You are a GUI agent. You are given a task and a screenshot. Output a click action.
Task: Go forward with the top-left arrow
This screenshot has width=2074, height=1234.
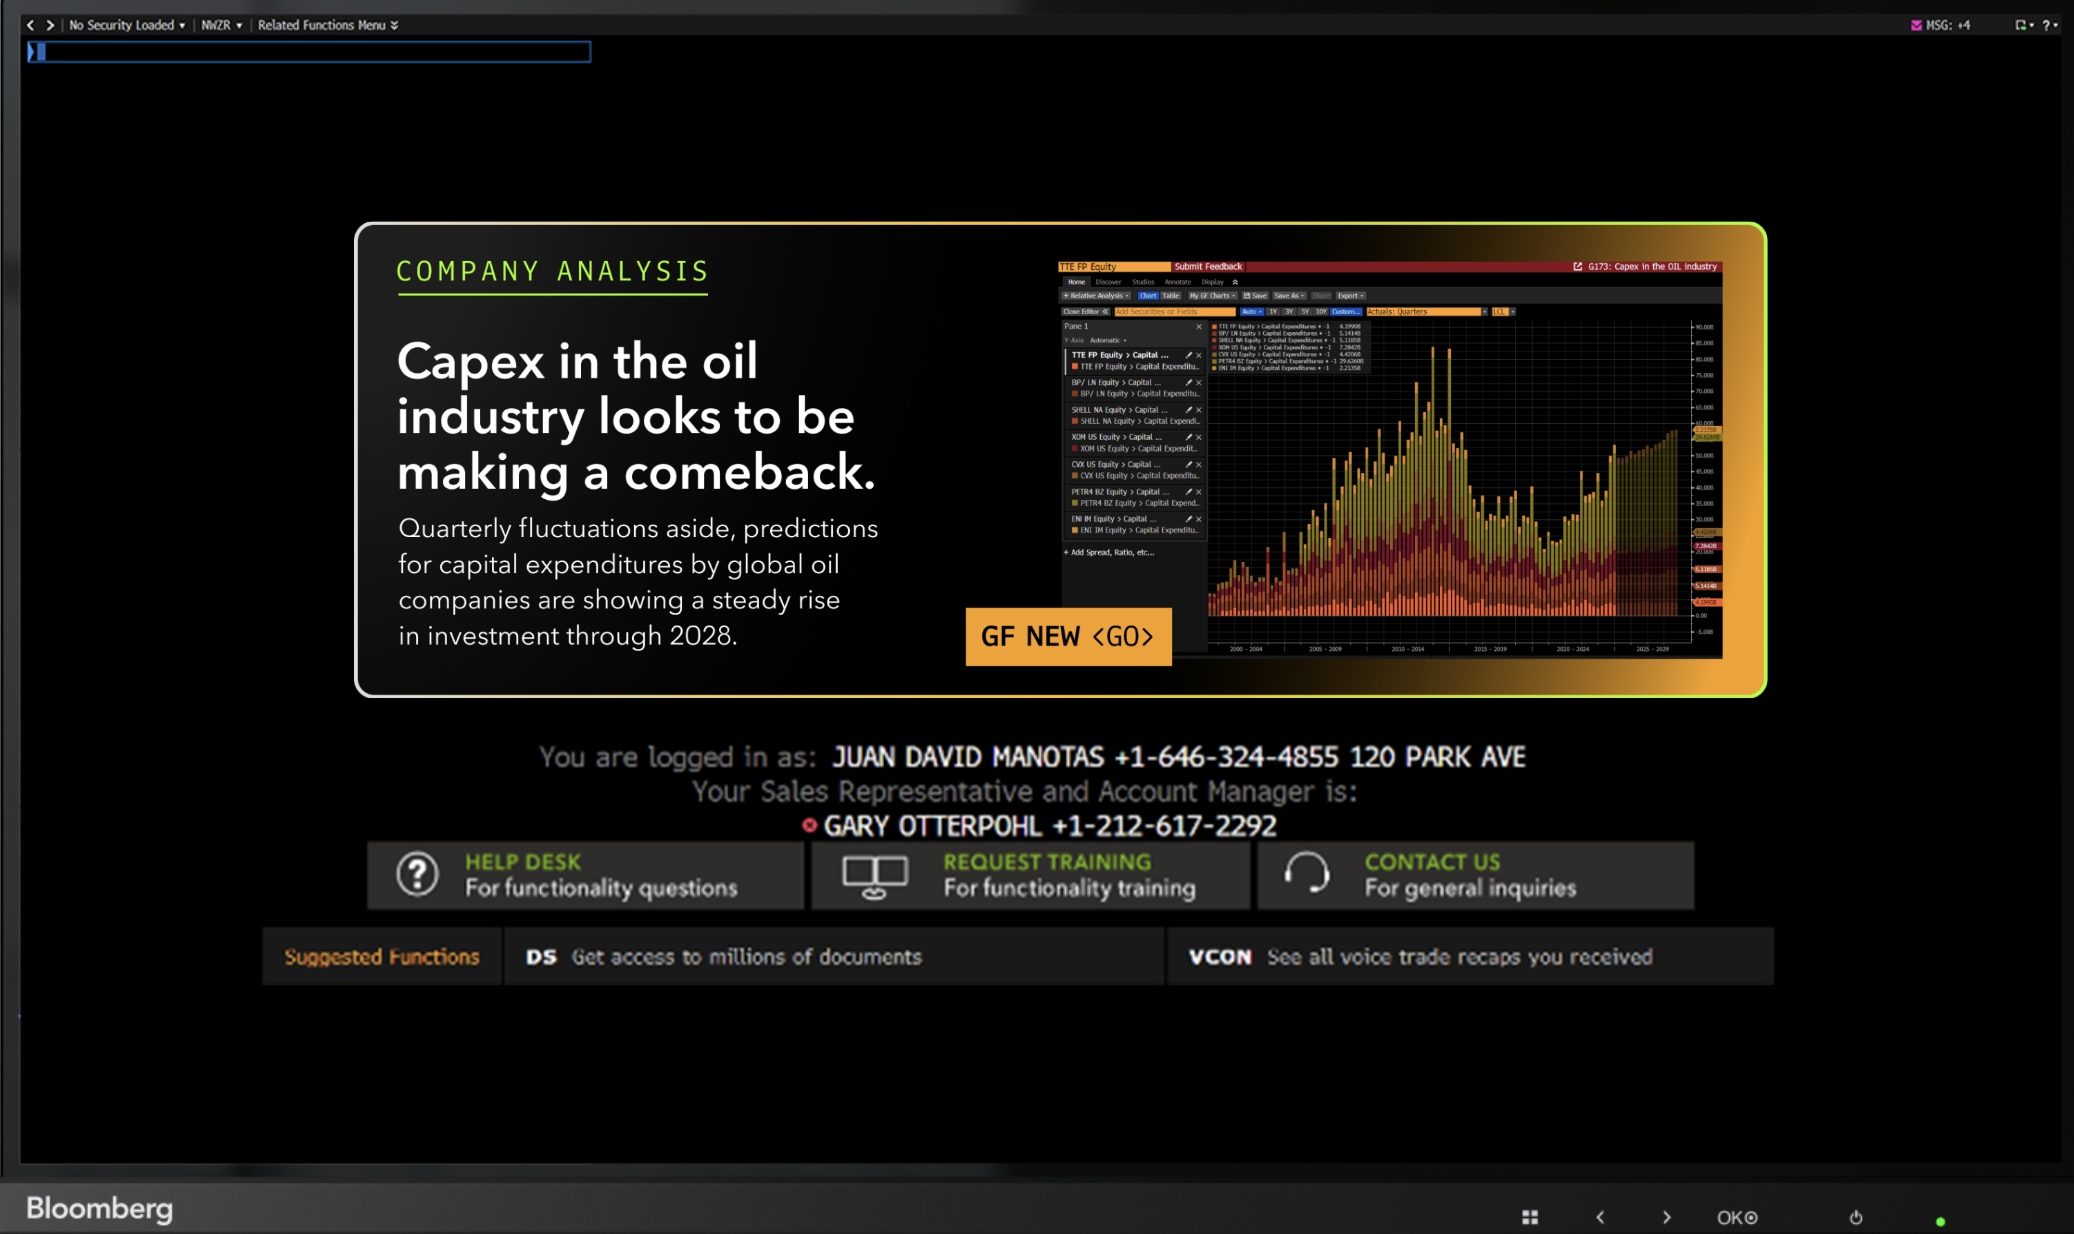tap(50, 25)
